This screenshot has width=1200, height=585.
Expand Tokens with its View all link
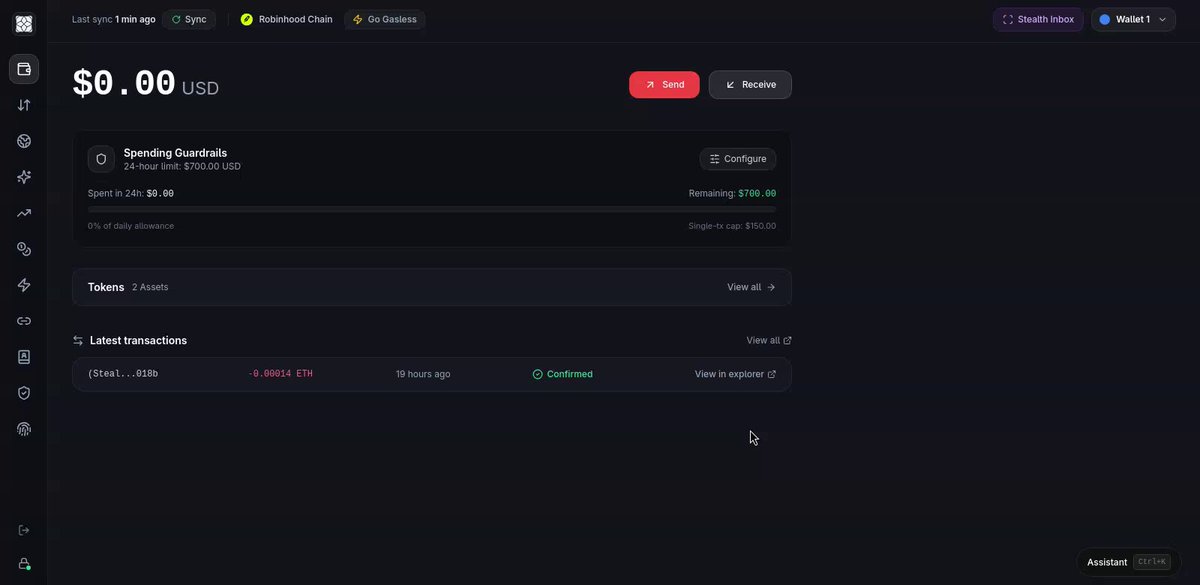coord(751,287)
